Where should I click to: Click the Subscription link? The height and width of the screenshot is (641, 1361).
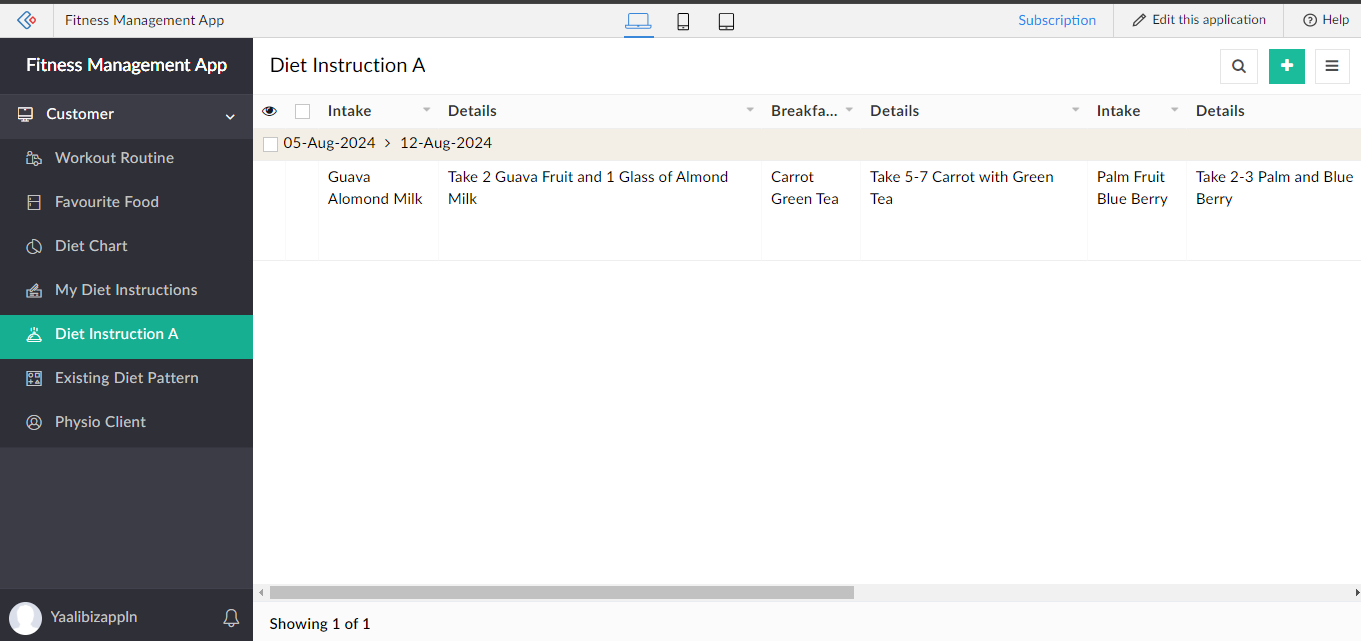click(x=1056, y=20)
